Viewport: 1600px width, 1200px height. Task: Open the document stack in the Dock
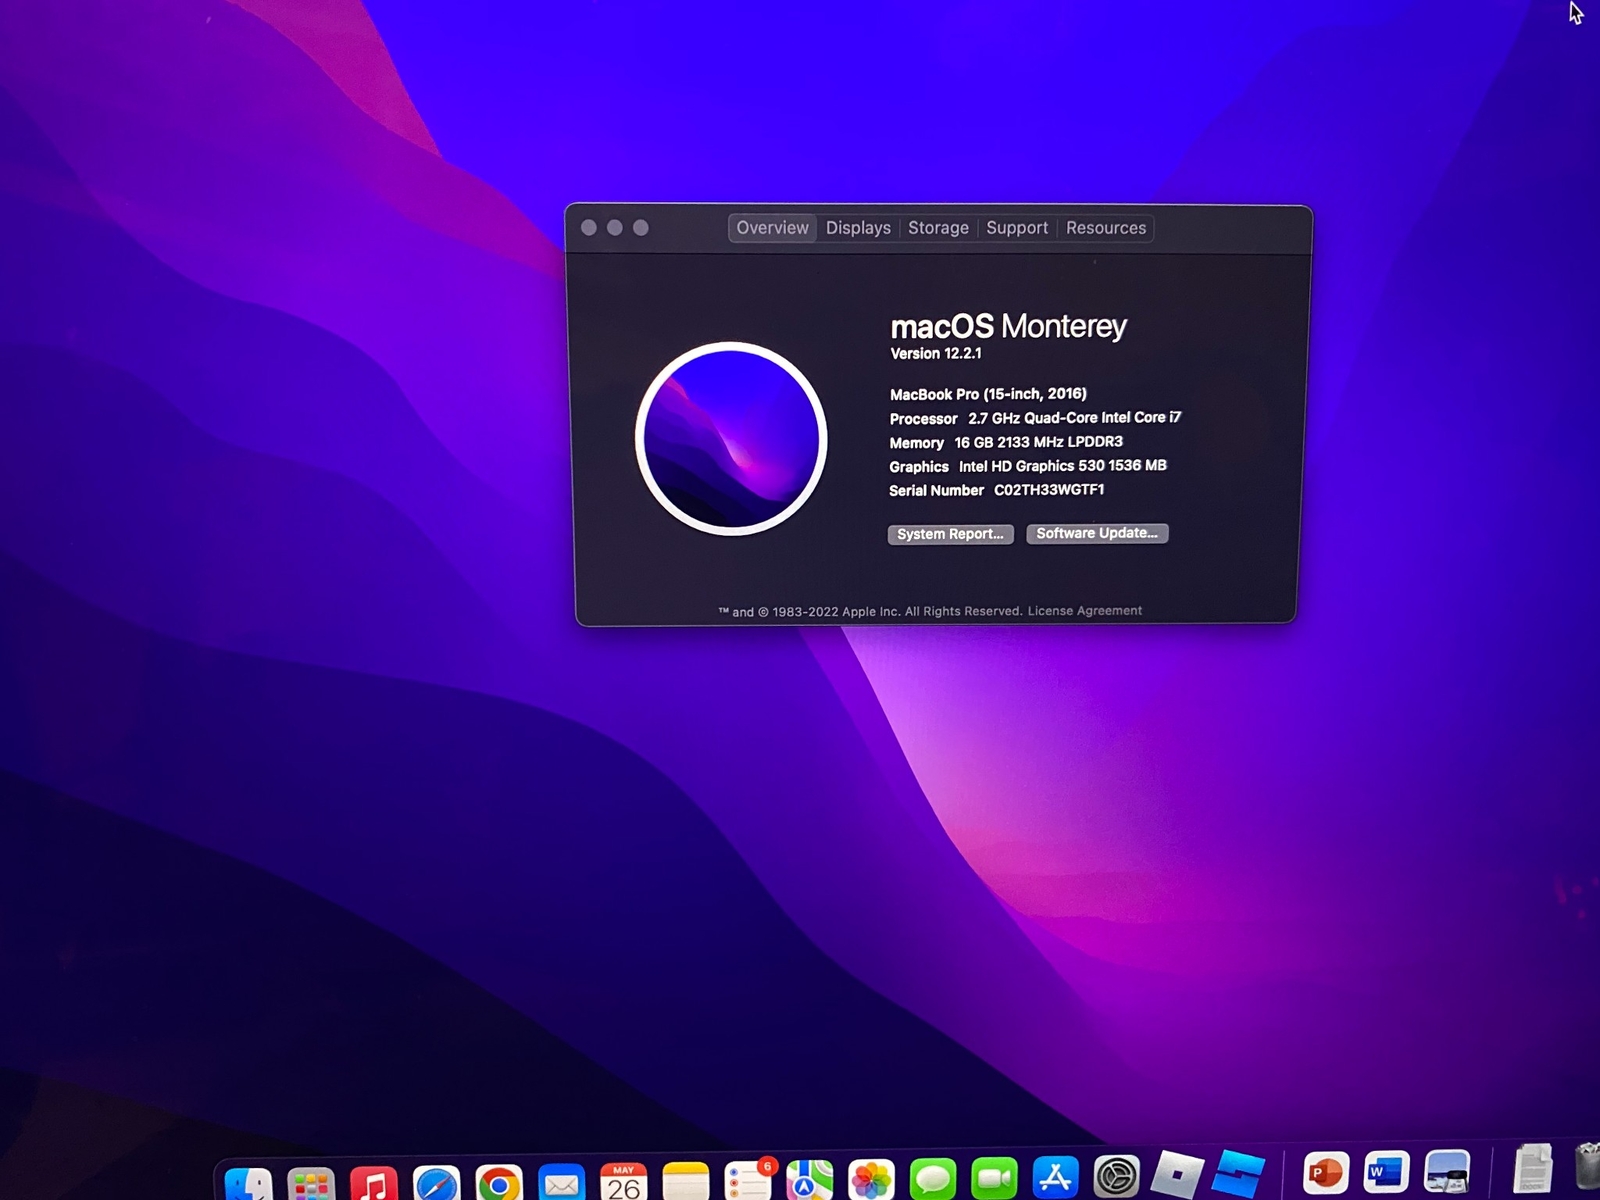(x=1533, y=1168)
